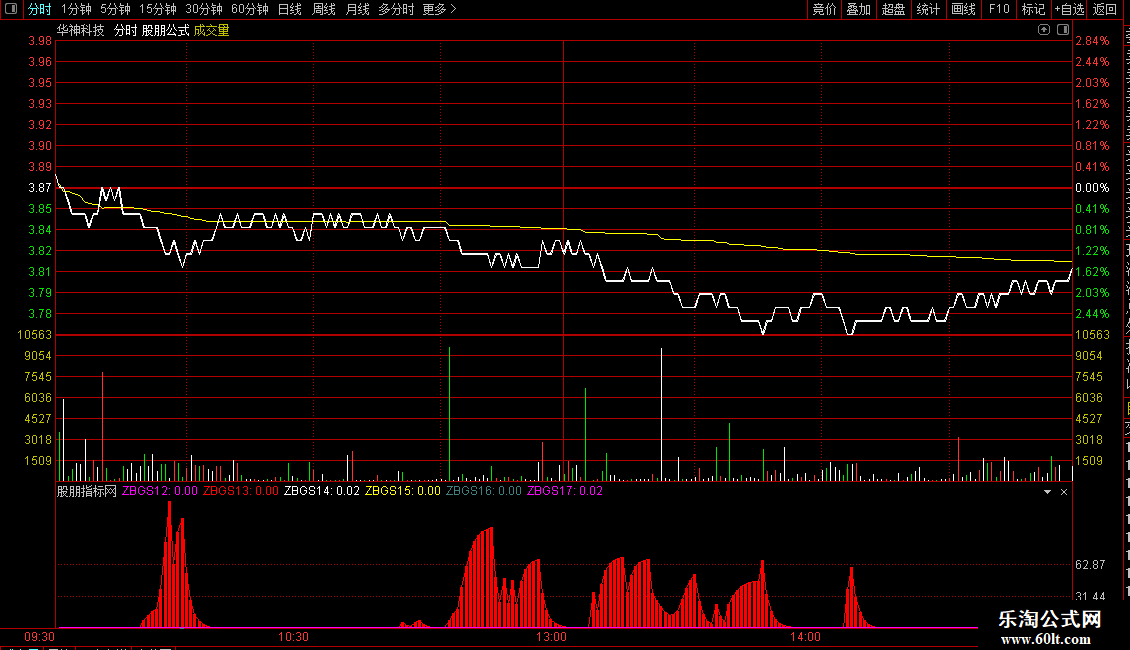Open the 60分钟 chart tab

(249, 9)
